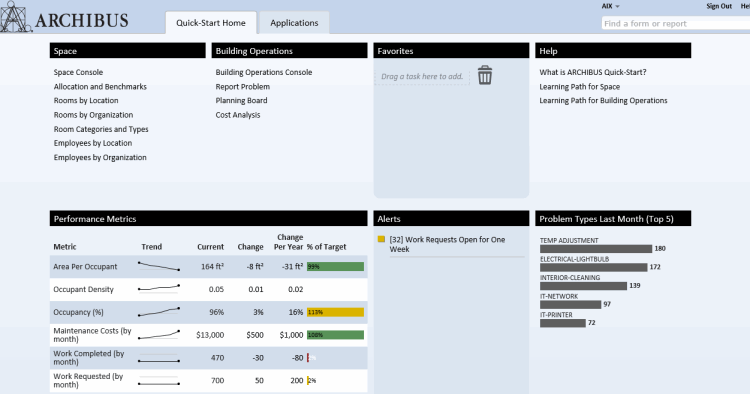750x394 pixels.
Task: Switch to the Applications tab
Action: click(x=294, y=23)
